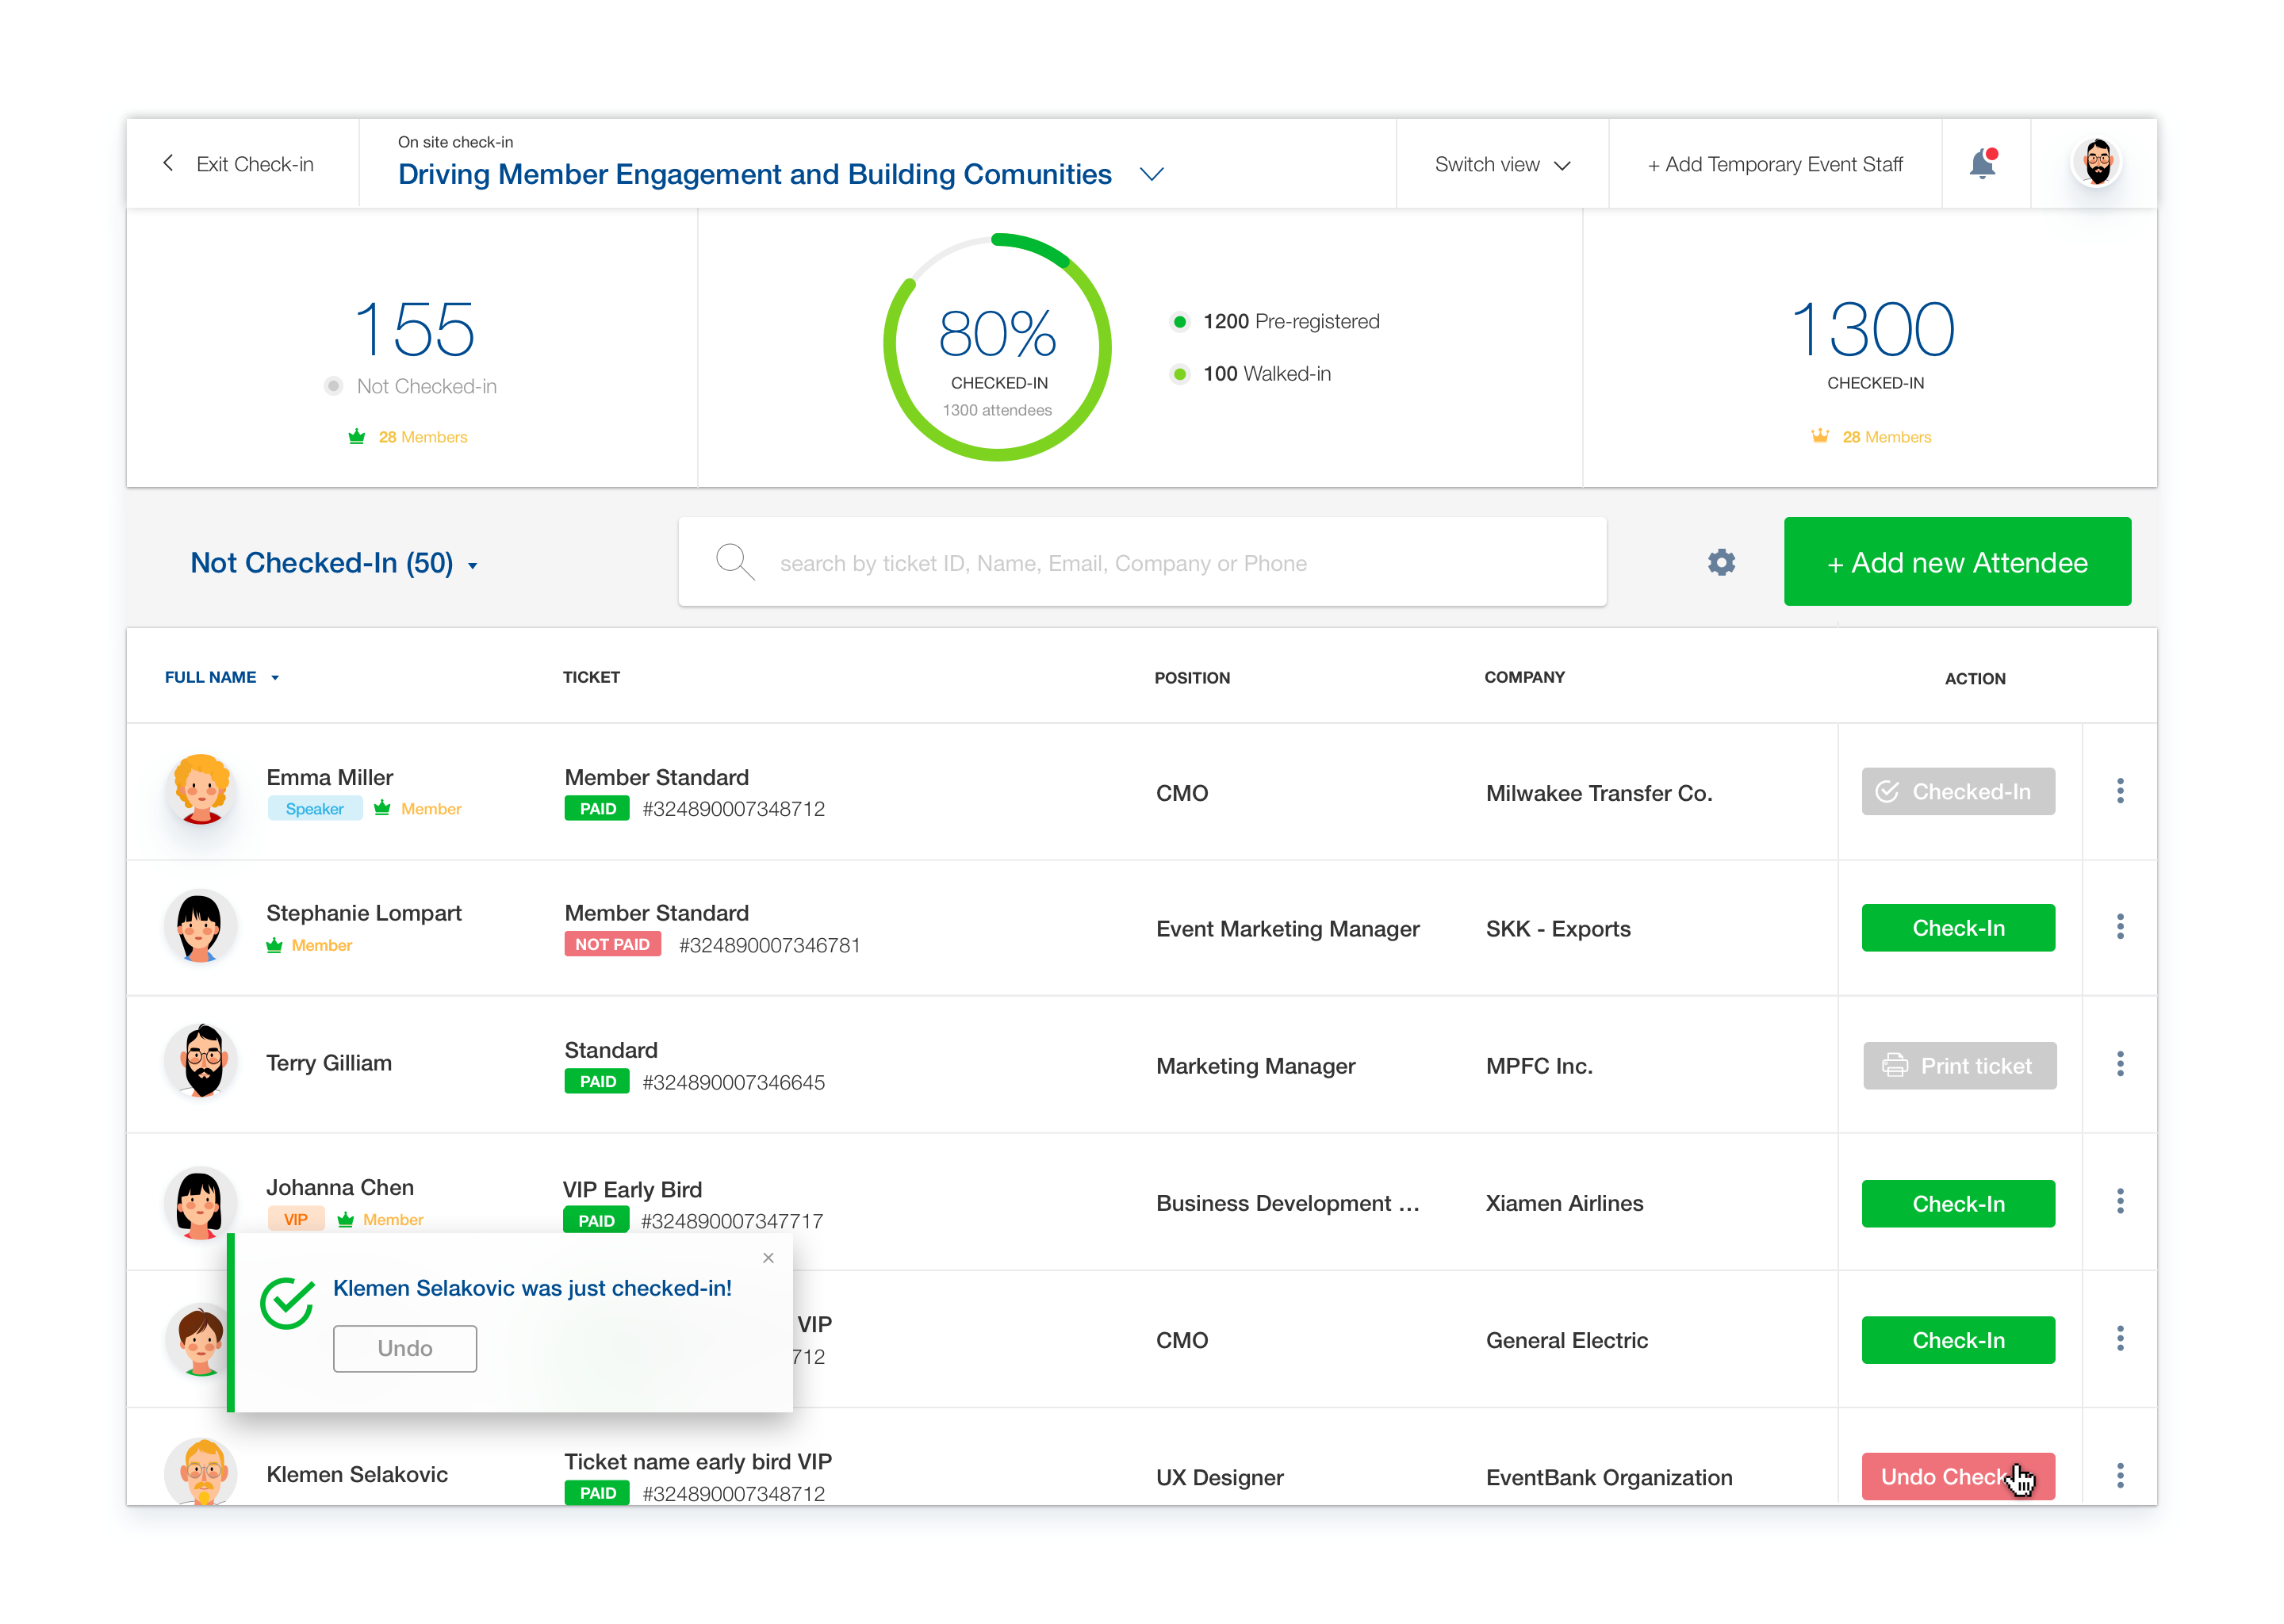Click the back arrow beside Exit Check-in

168,163
